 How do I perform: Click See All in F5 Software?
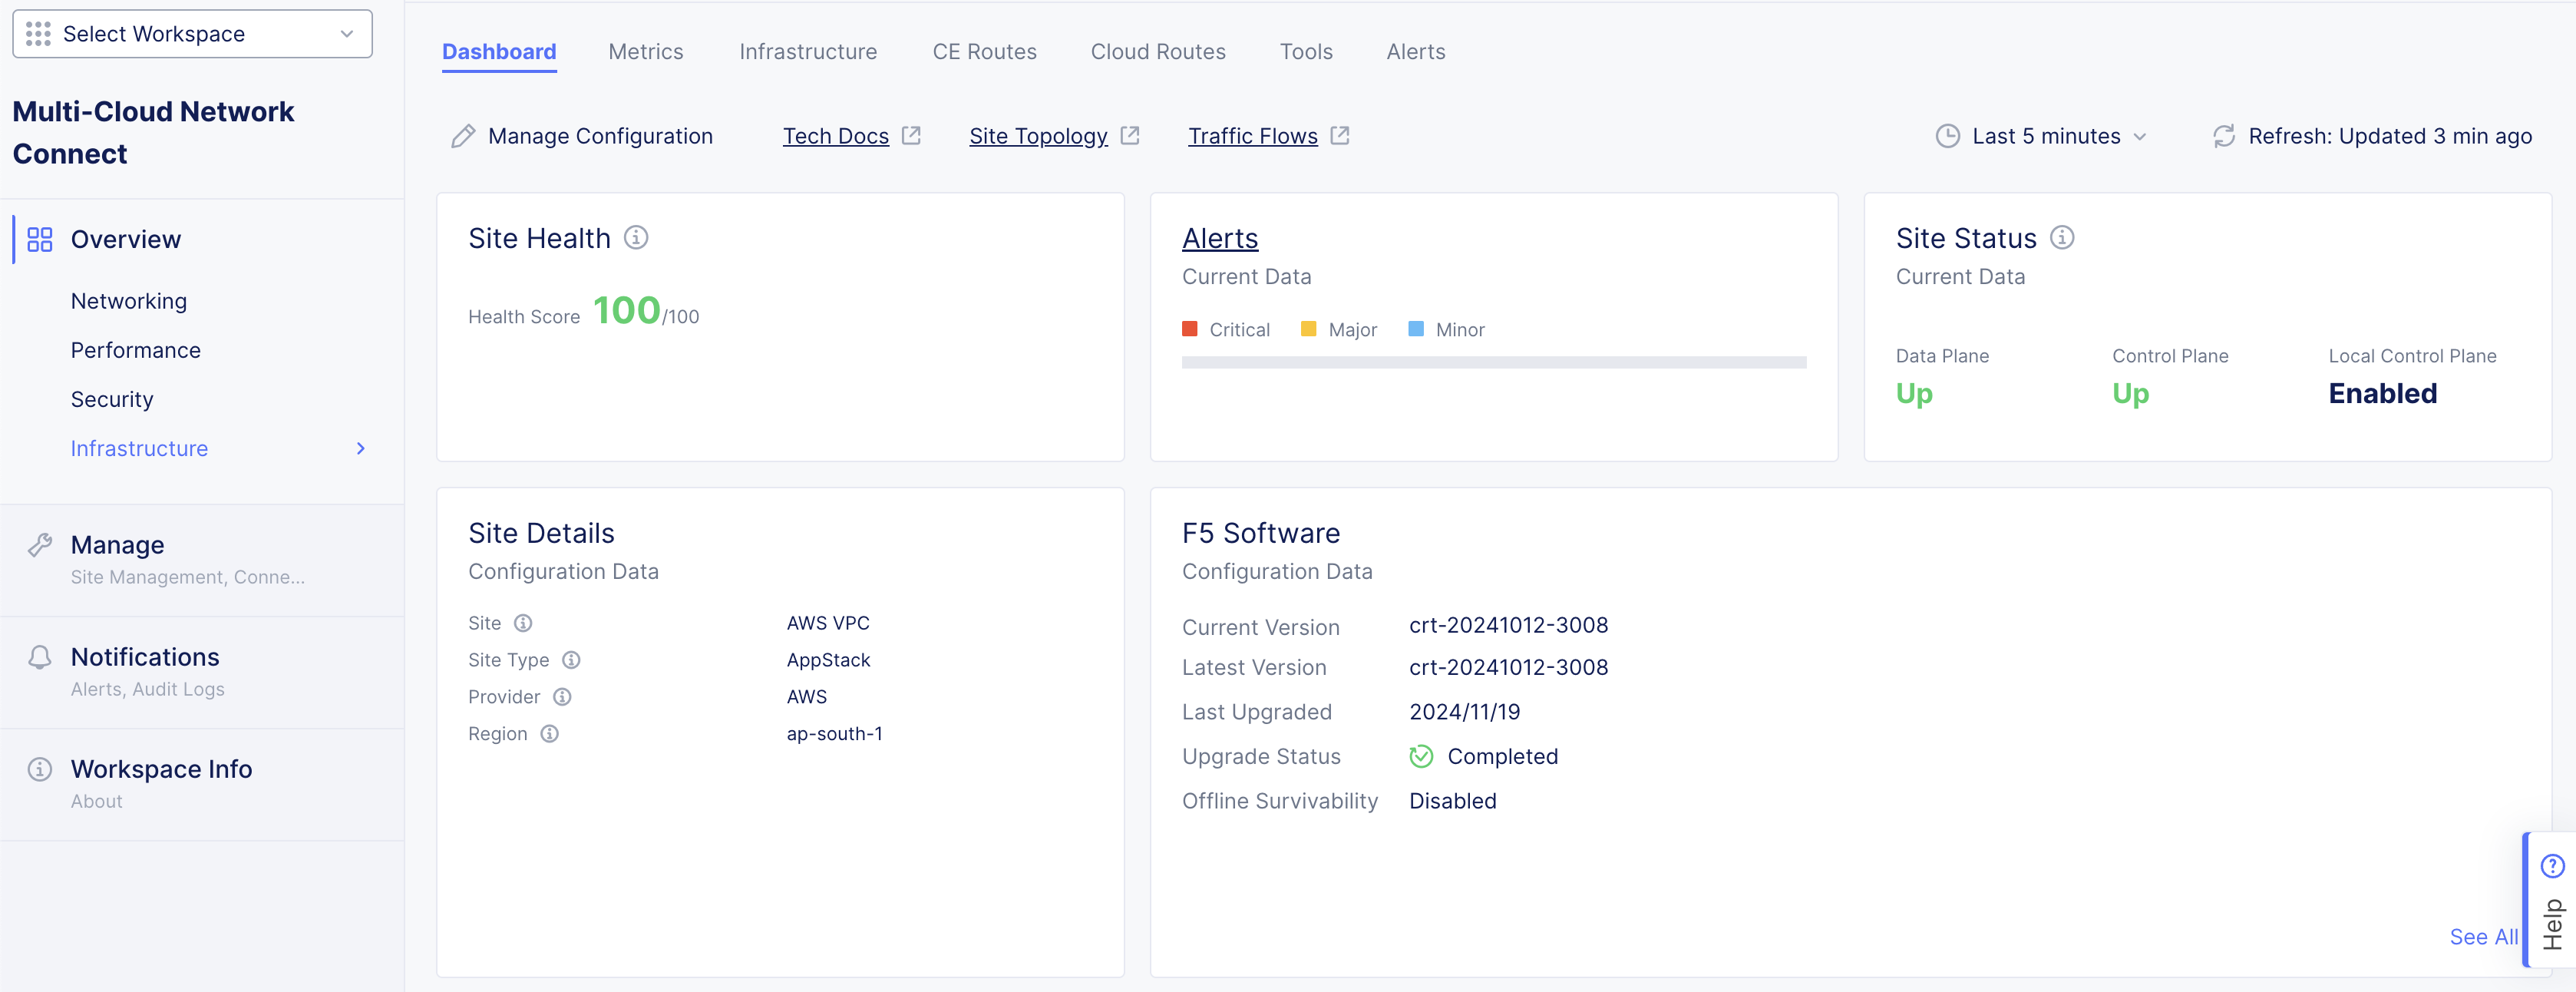[2483, 937]
